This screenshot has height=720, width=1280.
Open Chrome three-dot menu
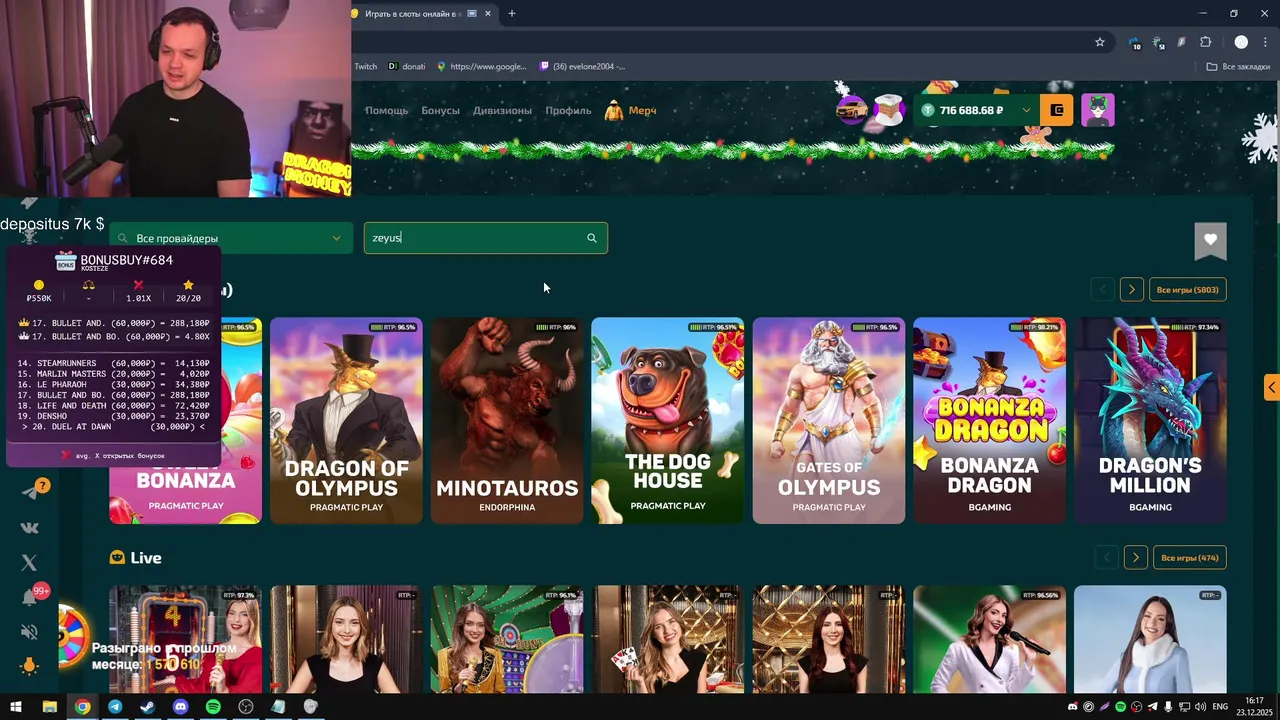click(x=1266, y=42)
